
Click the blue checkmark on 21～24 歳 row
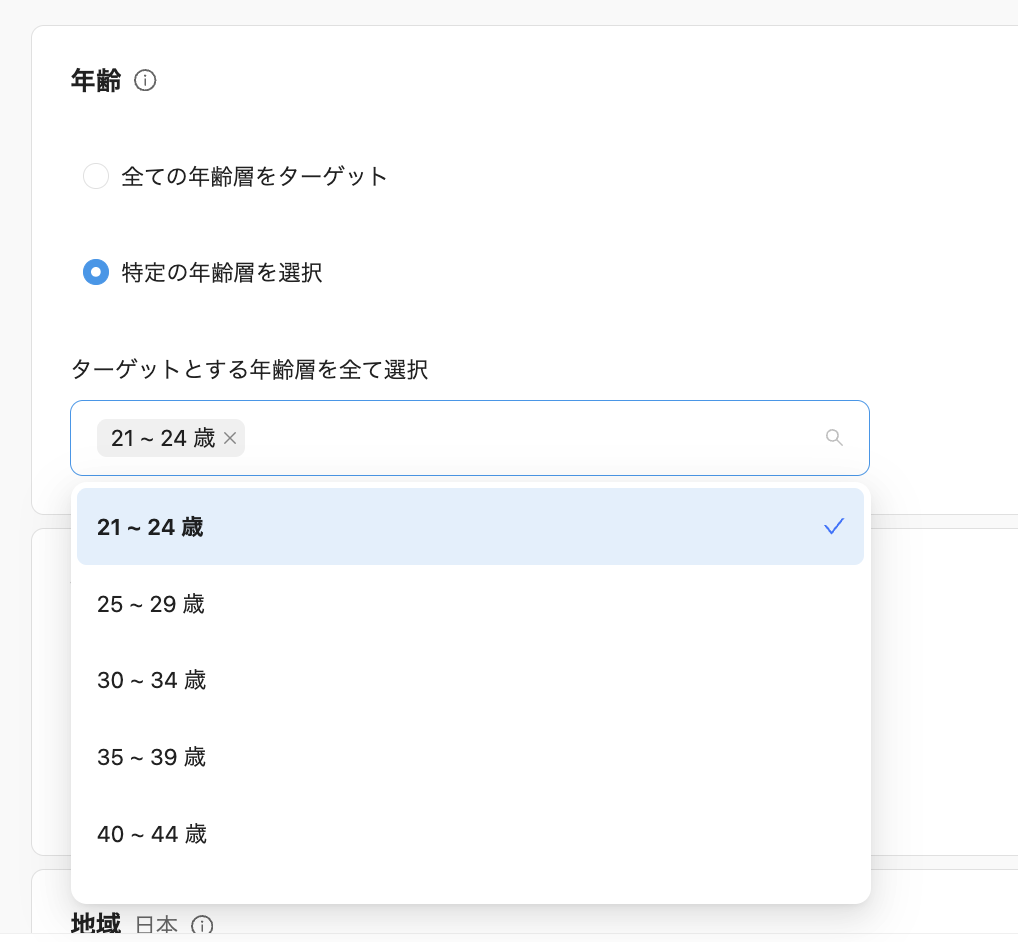(x=834, y=527)
